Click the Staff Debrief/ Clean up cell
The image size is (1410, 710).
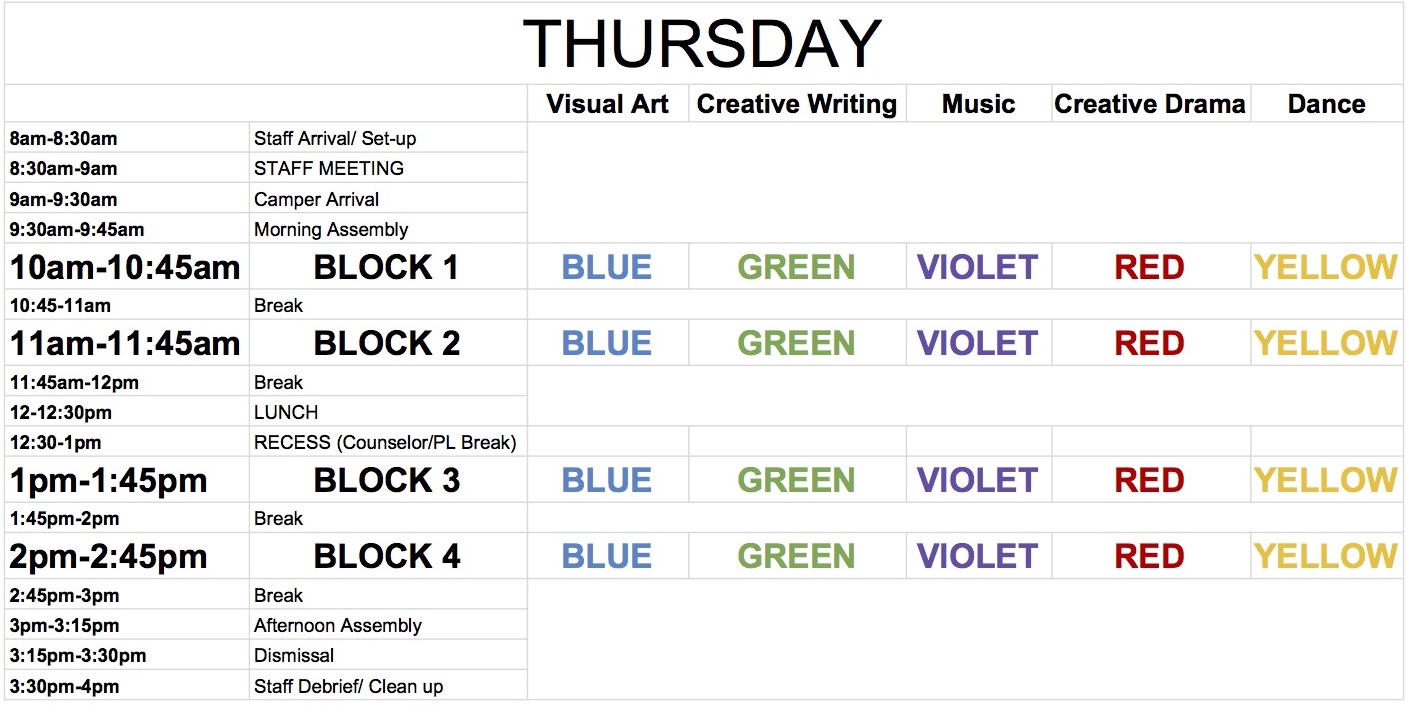point(348,686)
